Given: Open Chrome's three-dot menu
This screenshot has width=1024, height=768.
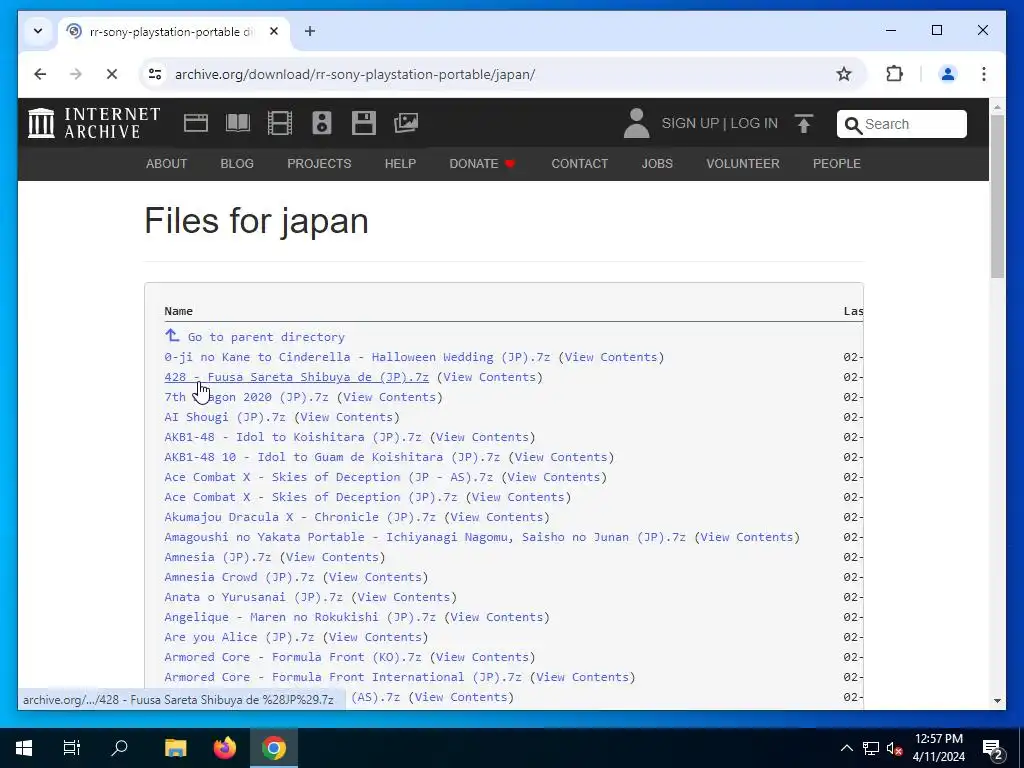Looking at the screenshot, I should point(984,74).
